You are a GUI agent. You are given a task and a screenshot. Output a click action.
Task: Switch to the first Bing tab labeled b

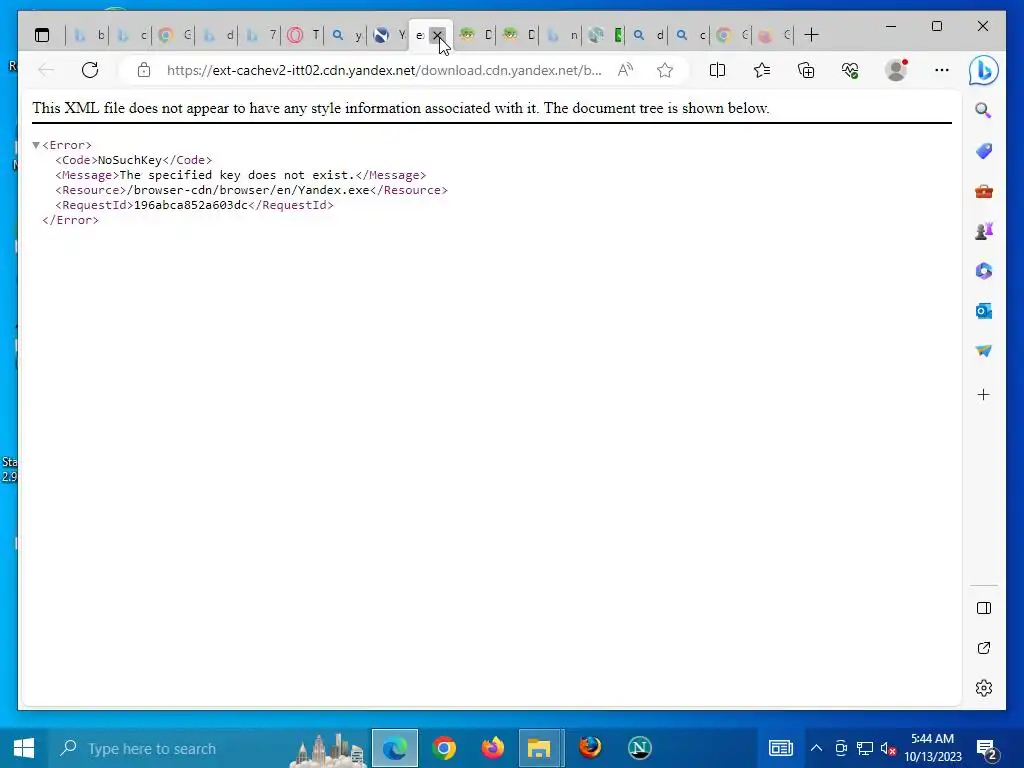tap(88, 35)
